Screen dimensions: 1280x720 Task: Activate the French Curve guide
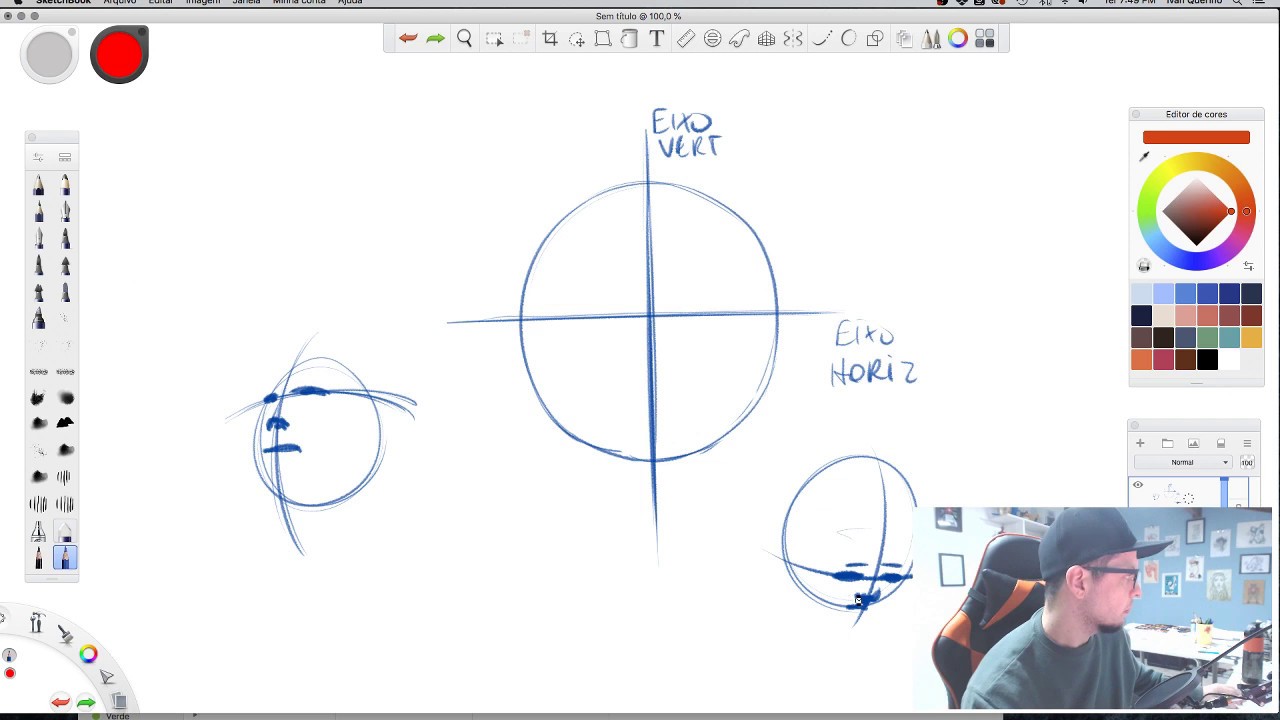(x=739, y=39)
